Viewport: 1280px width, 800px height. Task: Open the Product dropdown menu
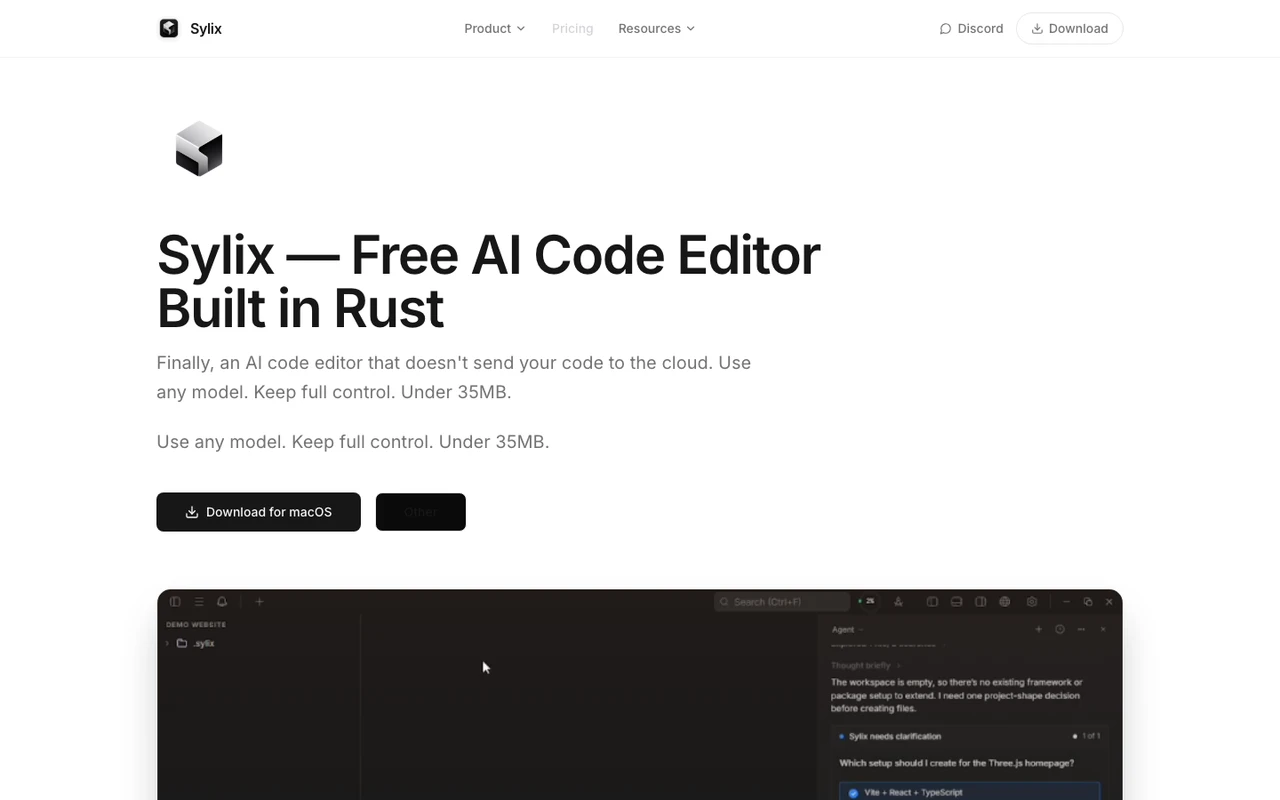[494, 28]
